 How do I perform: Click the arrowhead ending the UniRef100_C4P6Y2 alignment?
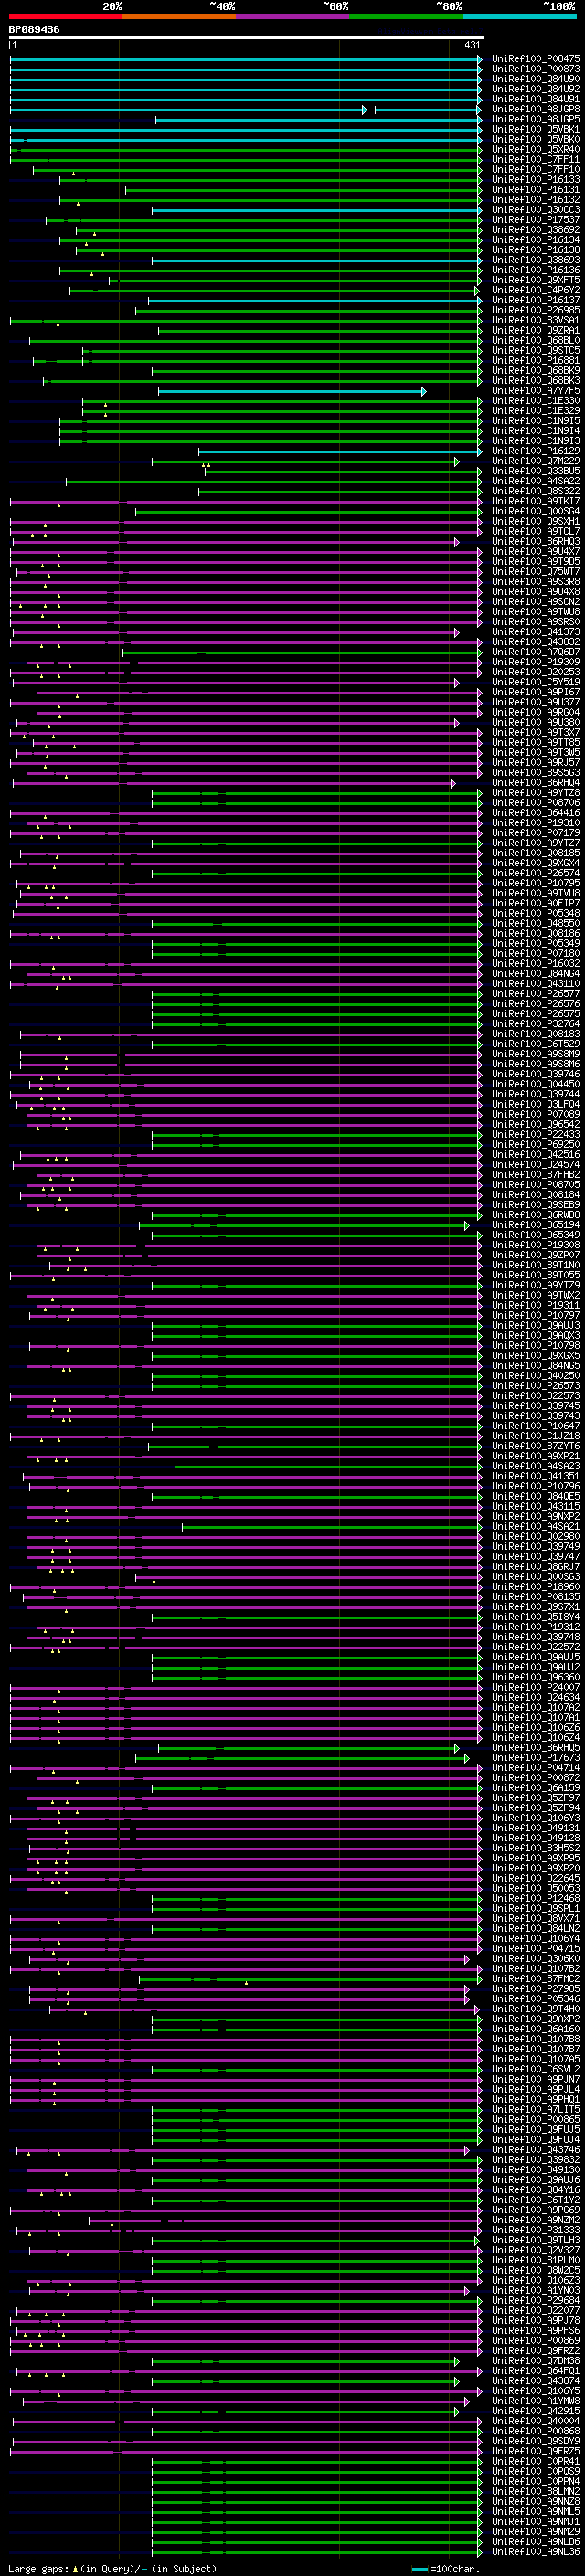(477, 290)
